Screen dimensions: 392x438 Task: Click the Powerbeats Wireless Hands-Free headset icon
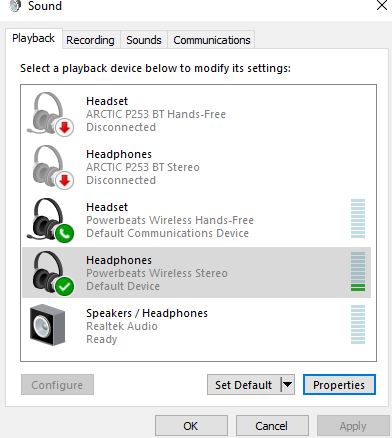point(50,220)
